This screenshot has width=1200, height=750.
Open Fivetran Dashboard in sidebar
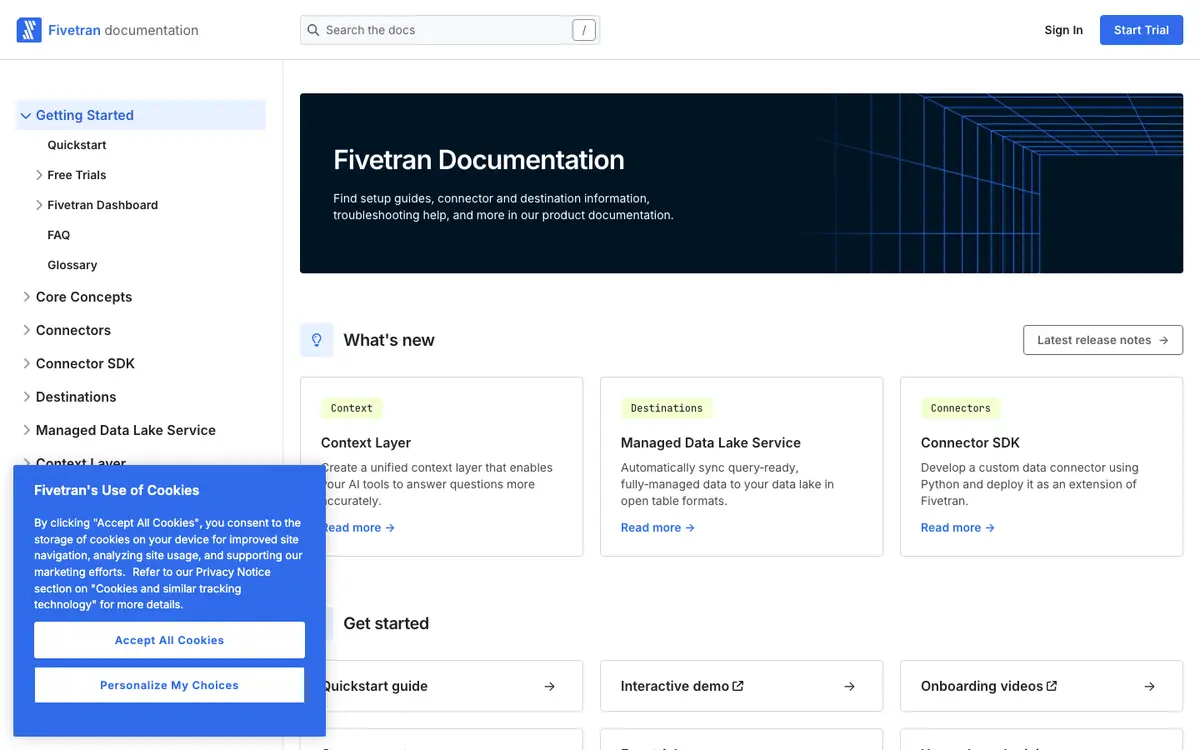[103, 205]
